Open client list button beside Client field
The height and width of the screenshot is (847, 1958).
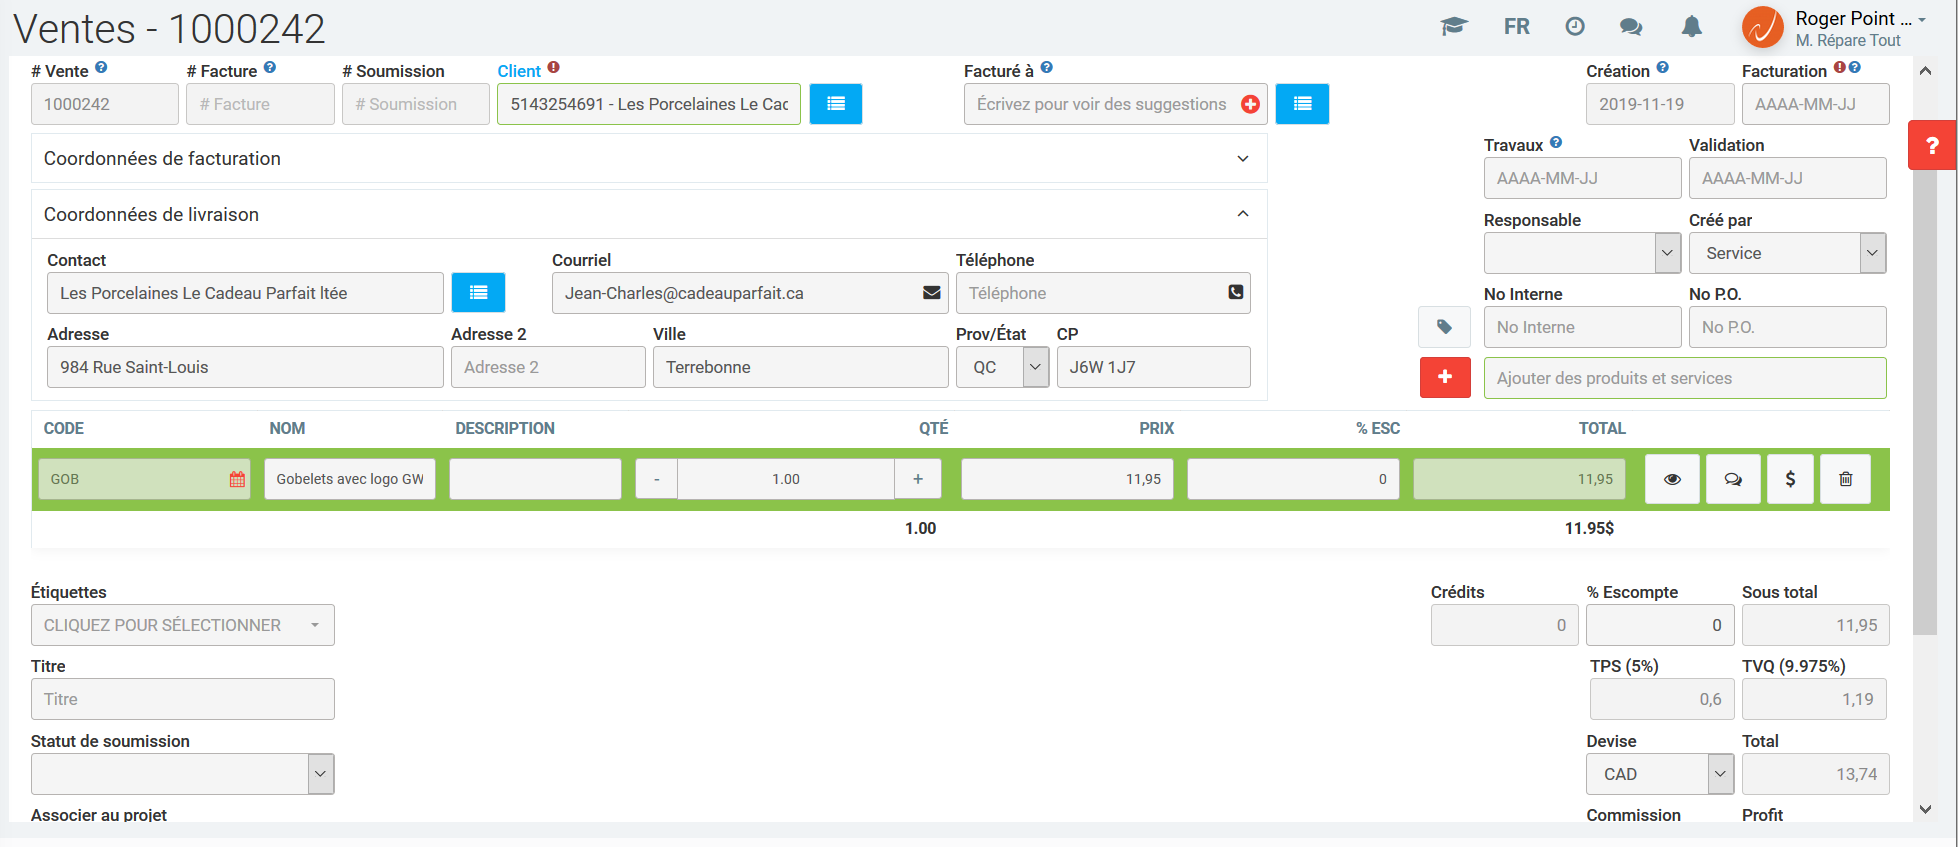click(835, 104)
